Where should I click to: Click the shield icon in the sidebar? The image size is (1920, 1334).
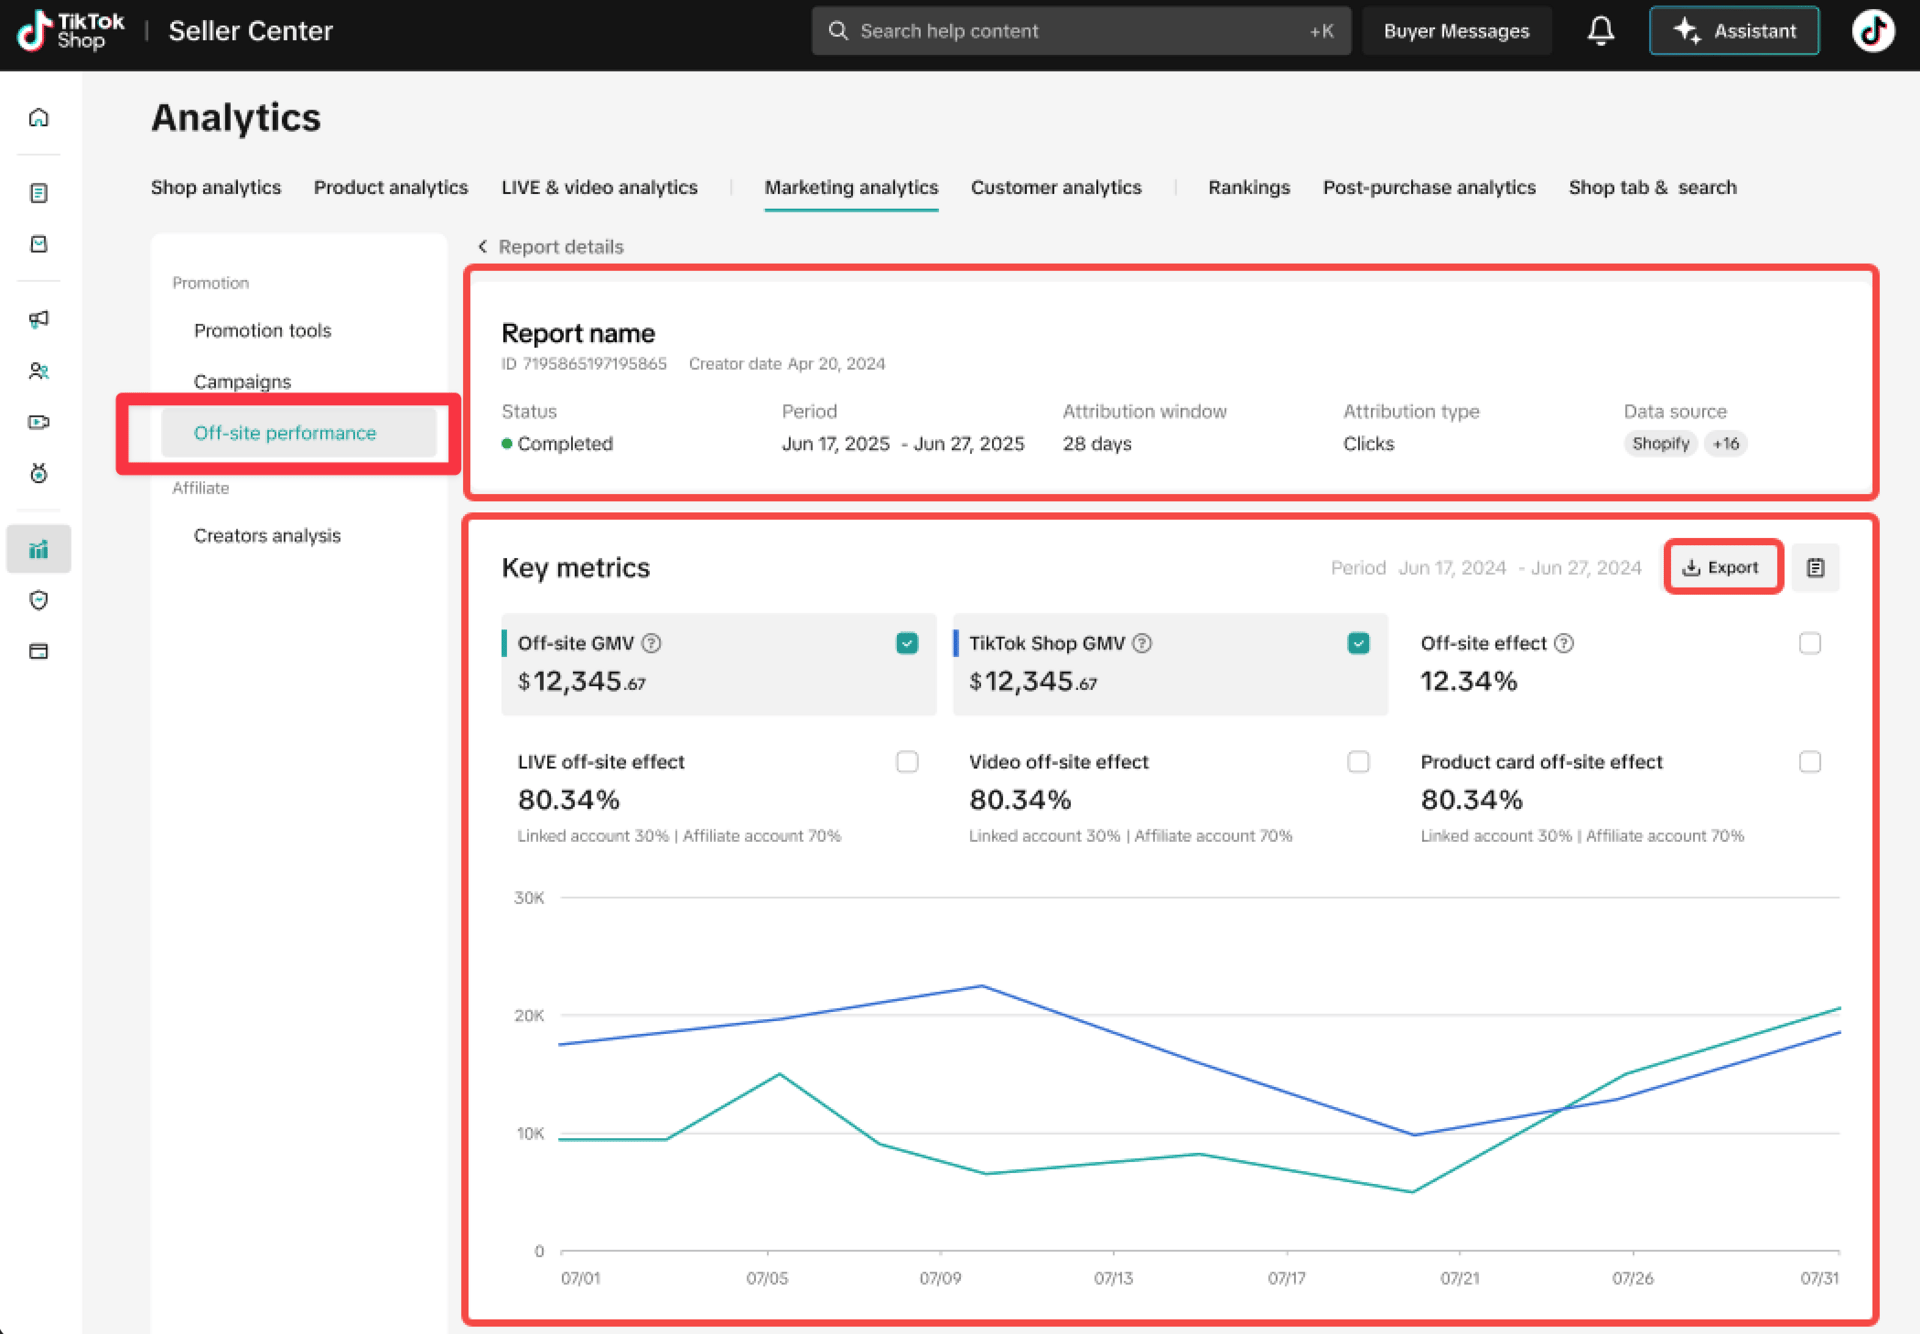pyautogui.click(x=39, y=600)
